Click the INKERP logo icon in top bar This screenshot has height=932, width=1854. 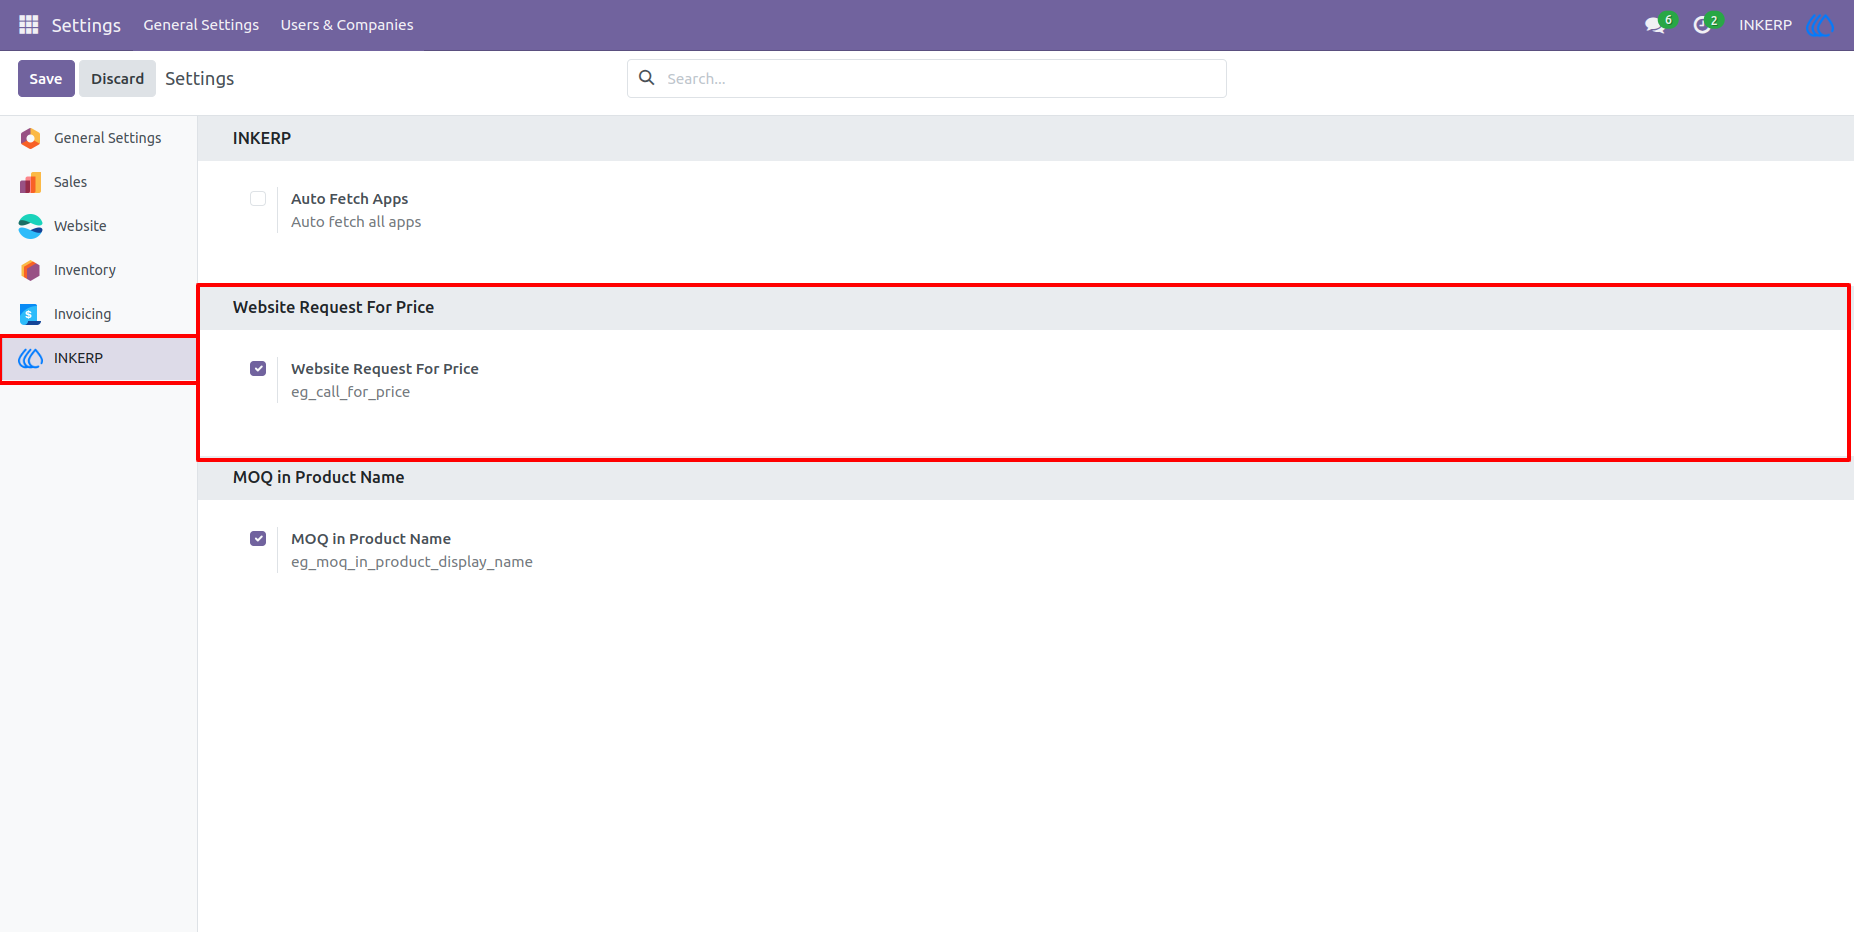[1820, 25]
